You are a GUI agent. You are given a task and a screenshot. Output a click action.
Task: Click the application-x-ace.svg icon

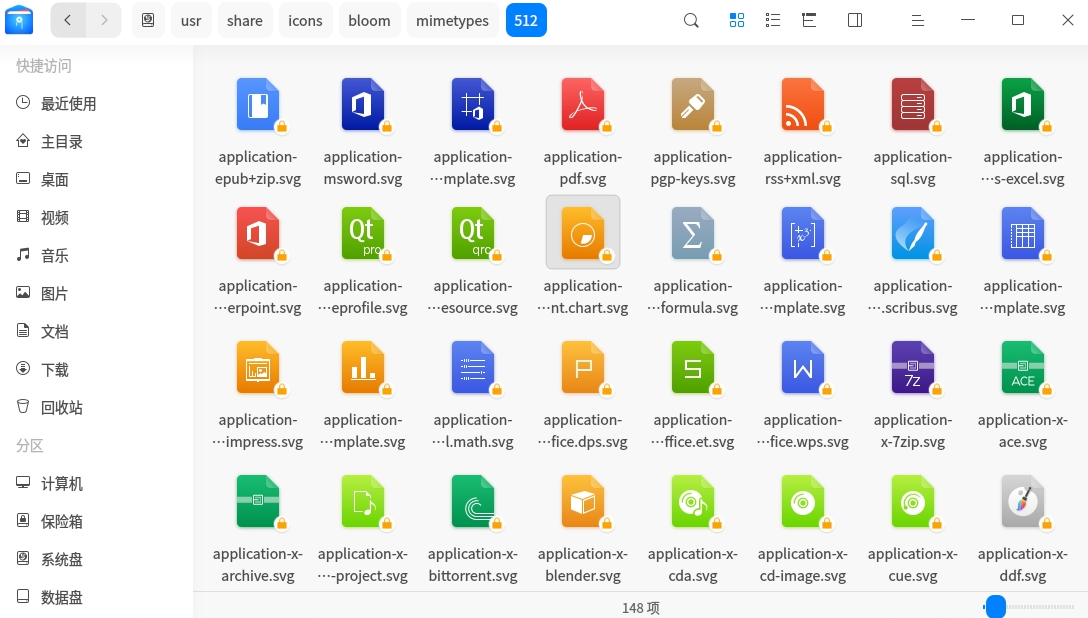click(1023, 367)
